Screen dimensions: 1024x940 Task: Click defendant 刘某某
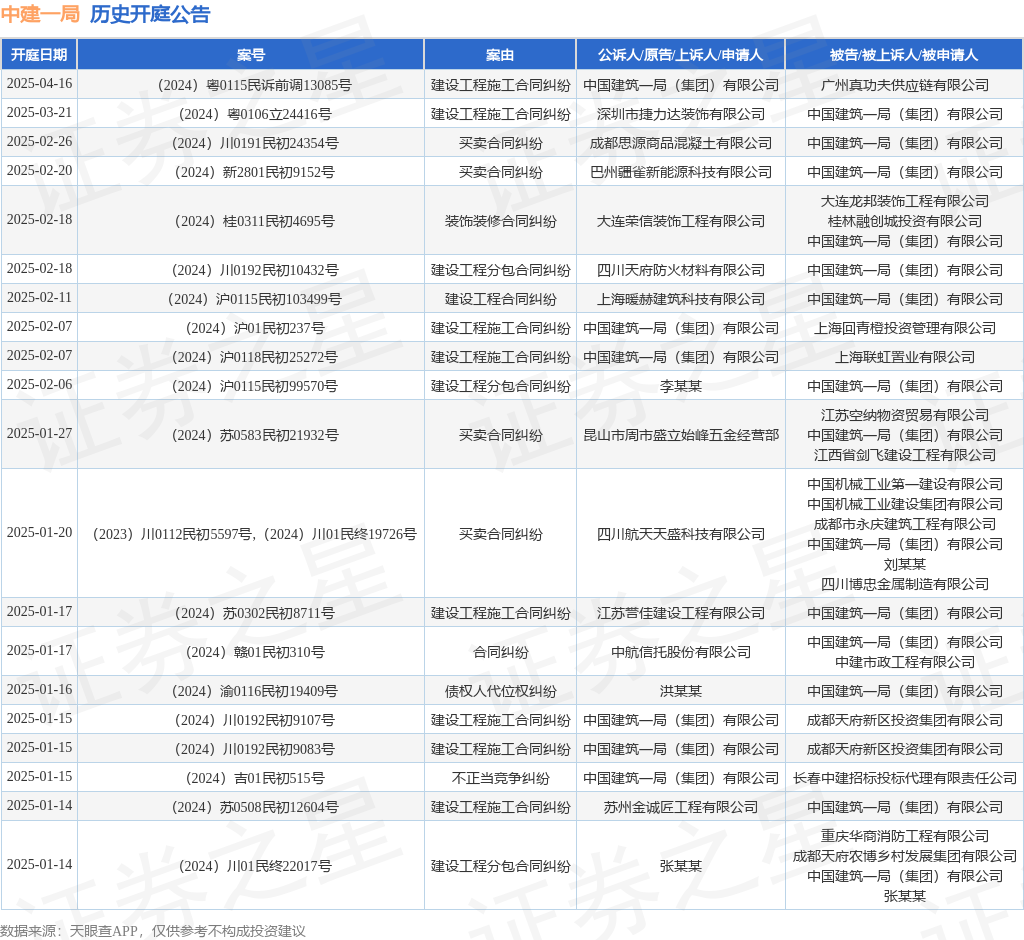pos(904,564)
